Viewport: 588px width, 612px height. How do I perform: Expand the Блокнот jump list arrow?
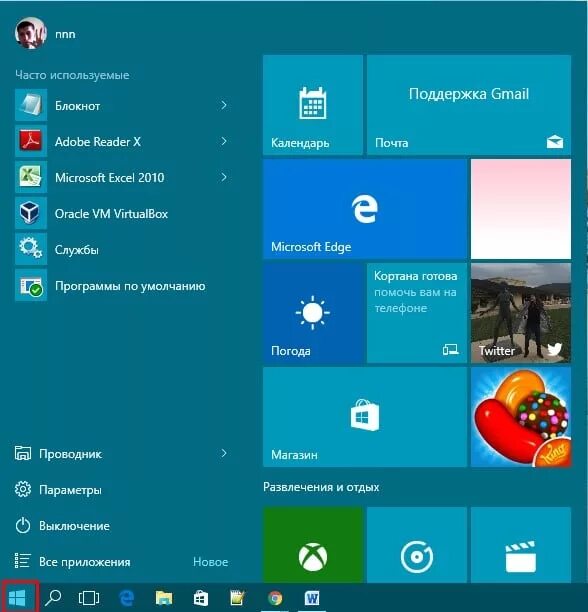click(x=224, y=105)
